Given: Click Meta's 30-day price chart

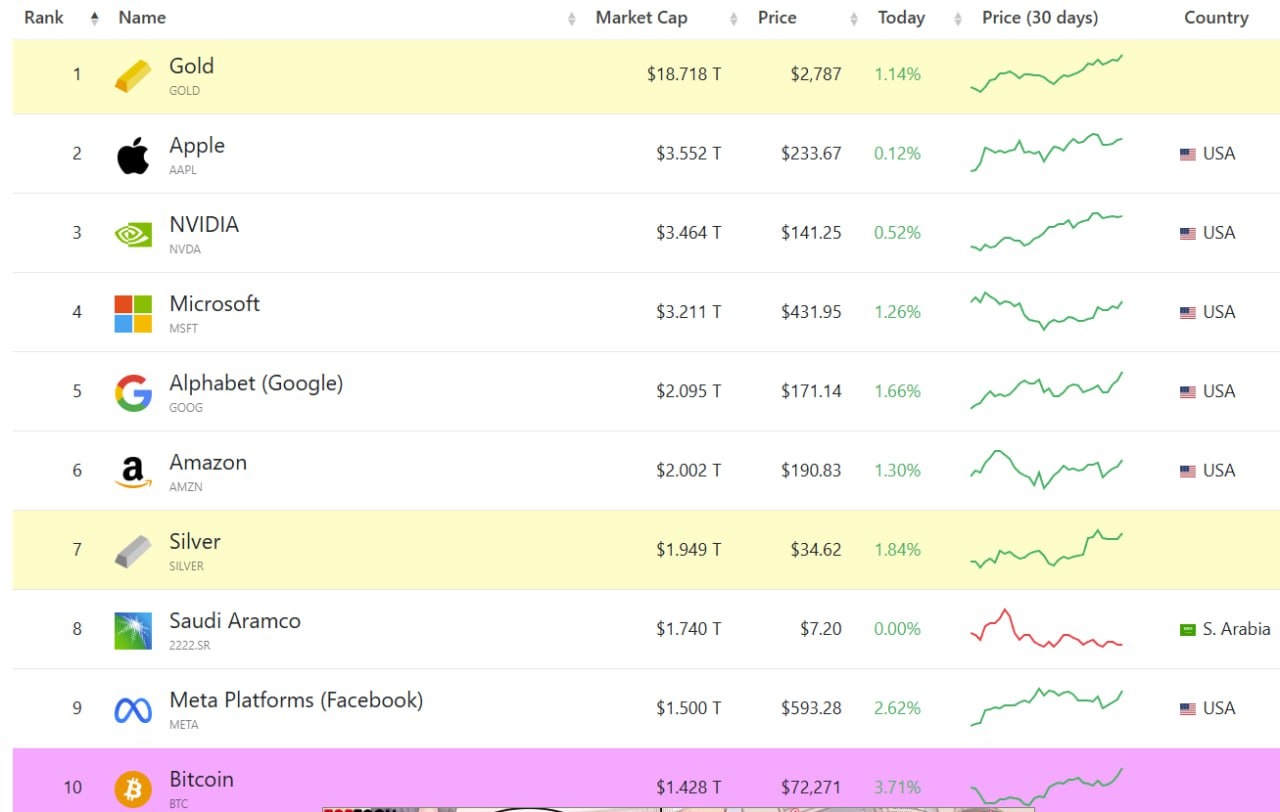Looking at the screenshot, I should pos(1047,707).
